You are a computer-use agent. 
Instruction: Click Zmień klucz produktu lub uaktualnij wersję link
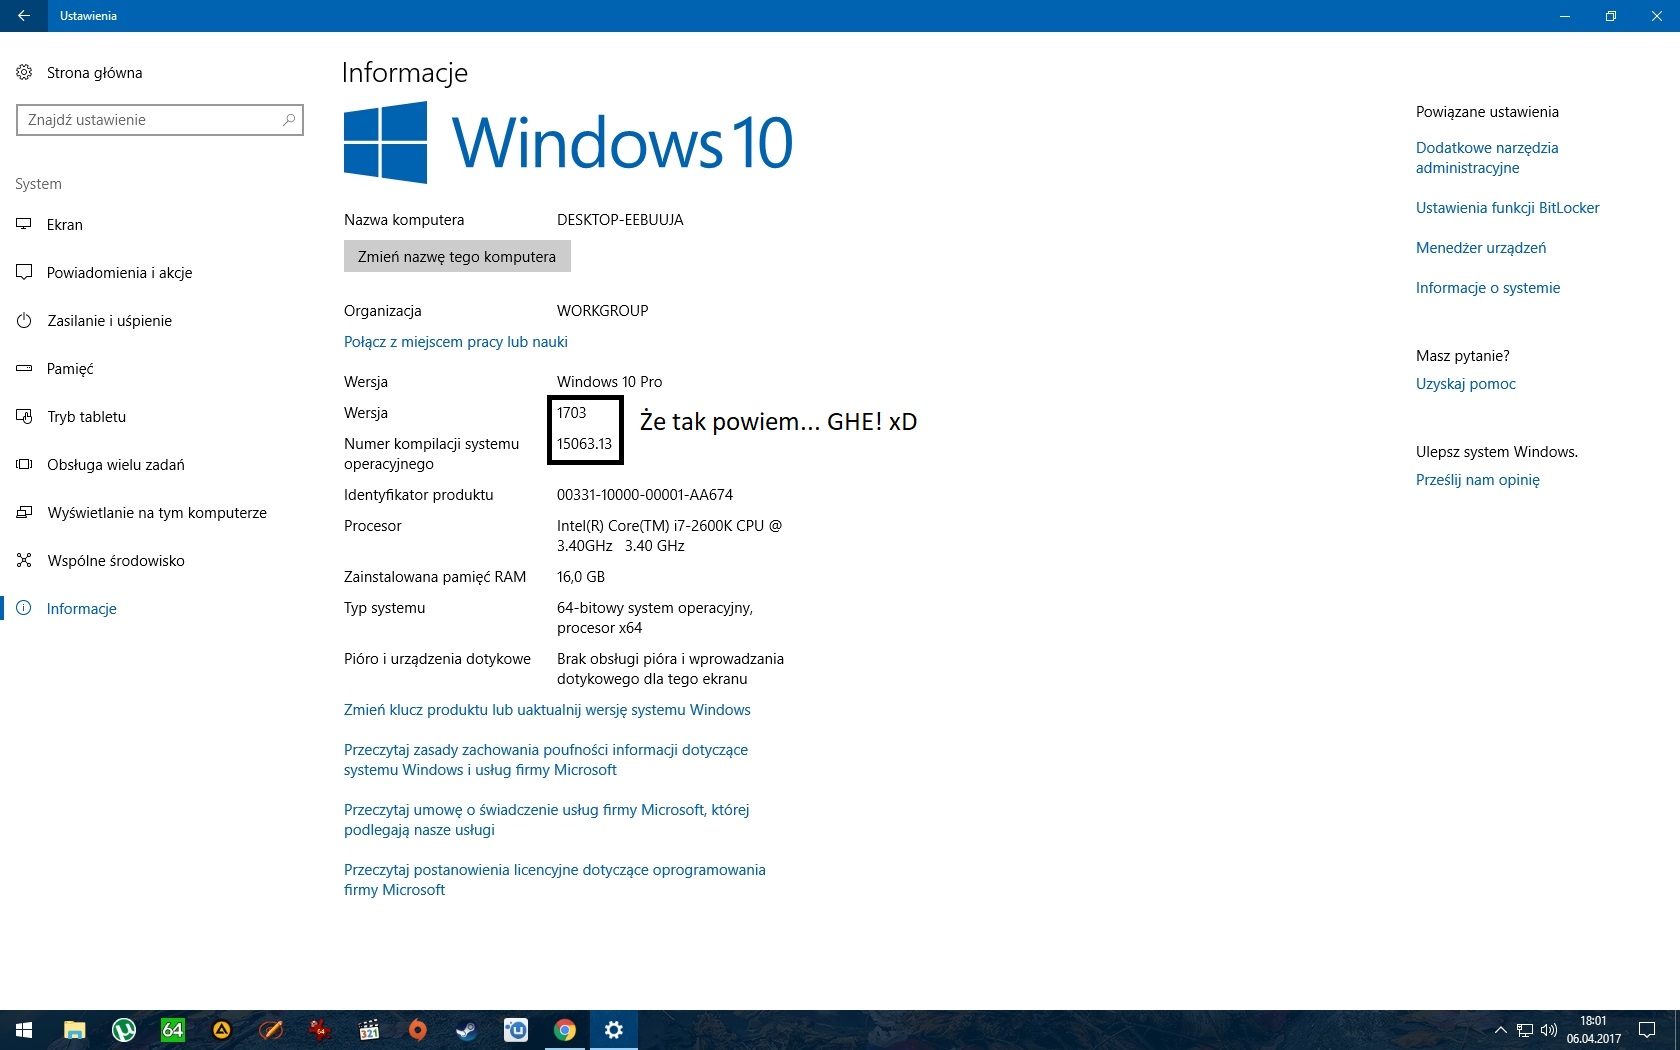tap(547, 710)
